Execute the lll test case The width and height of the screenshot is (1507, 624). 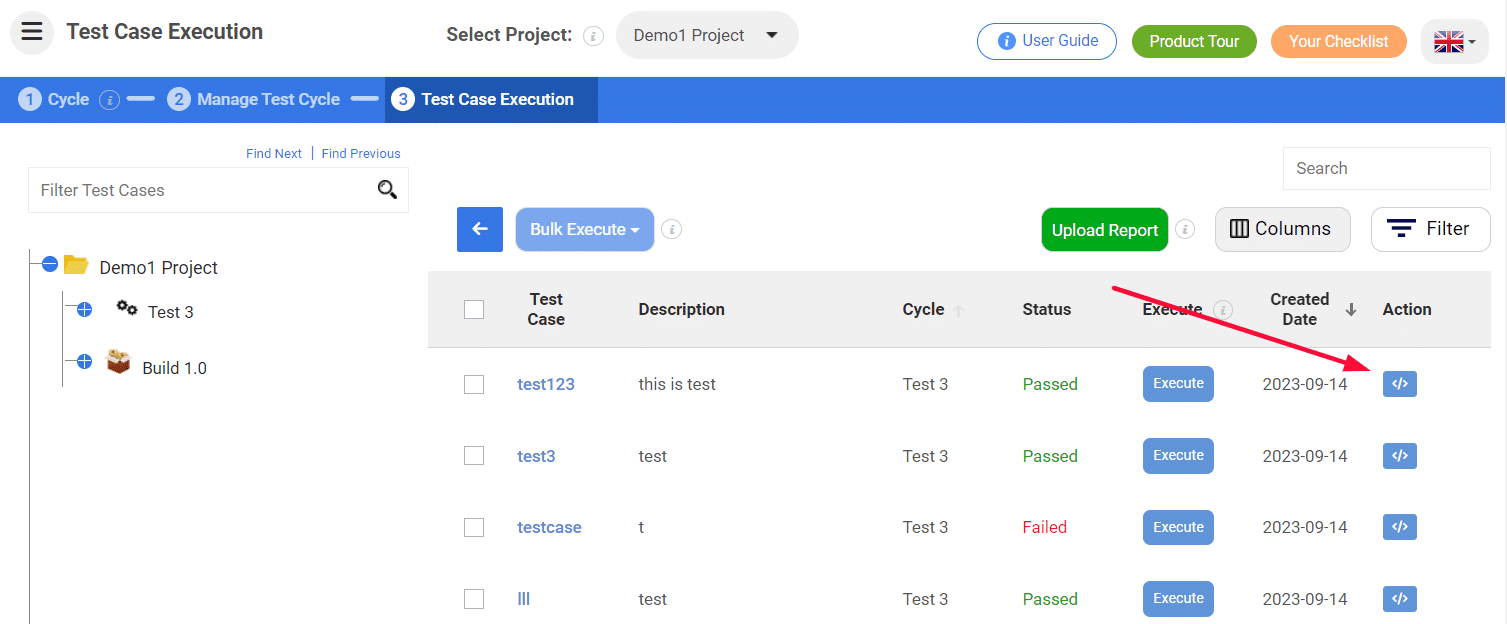click(x=1178, y=599)
